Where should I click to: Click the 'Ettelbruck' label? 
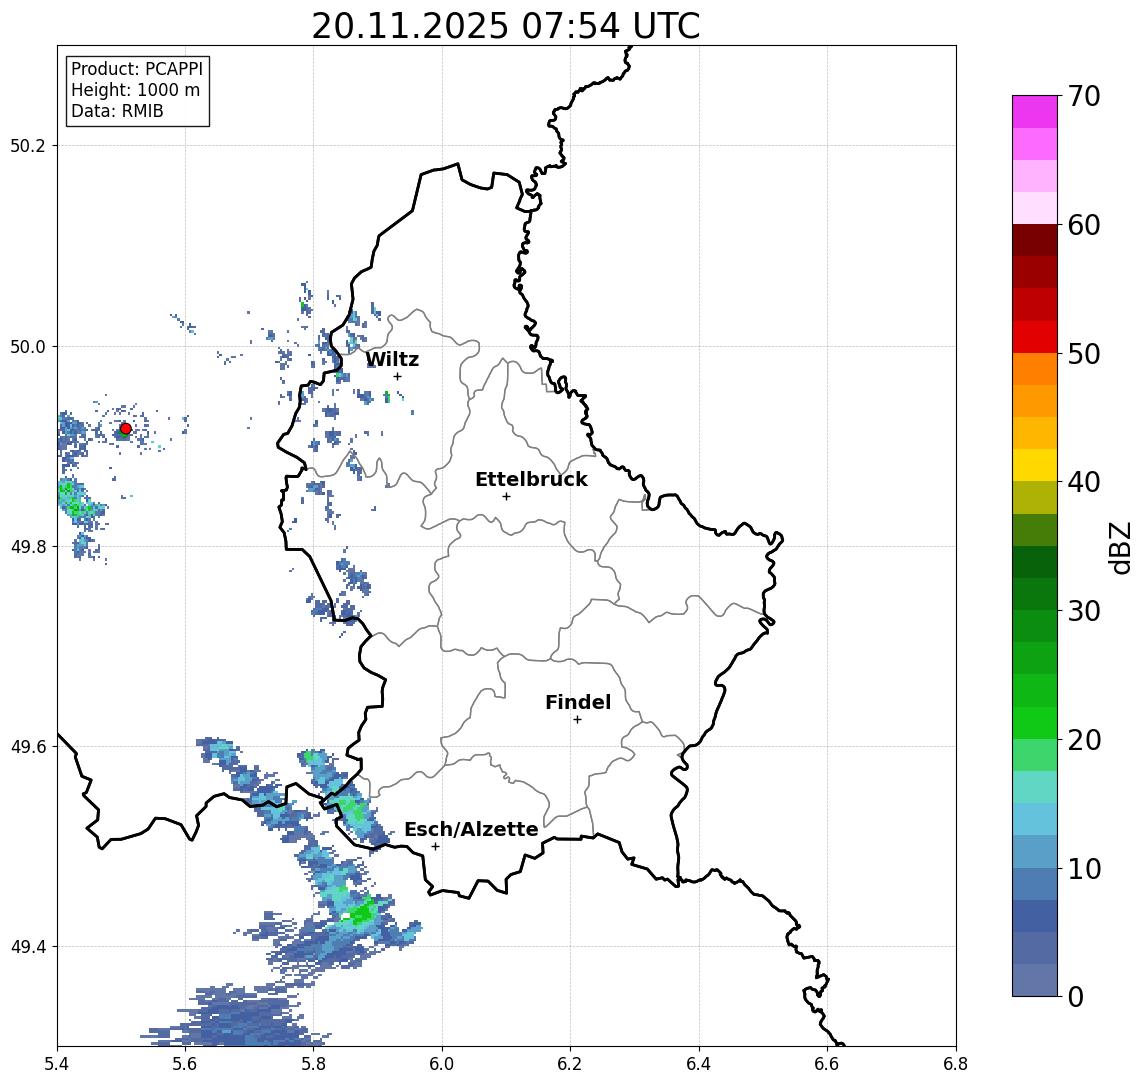[x=531, y=479]
